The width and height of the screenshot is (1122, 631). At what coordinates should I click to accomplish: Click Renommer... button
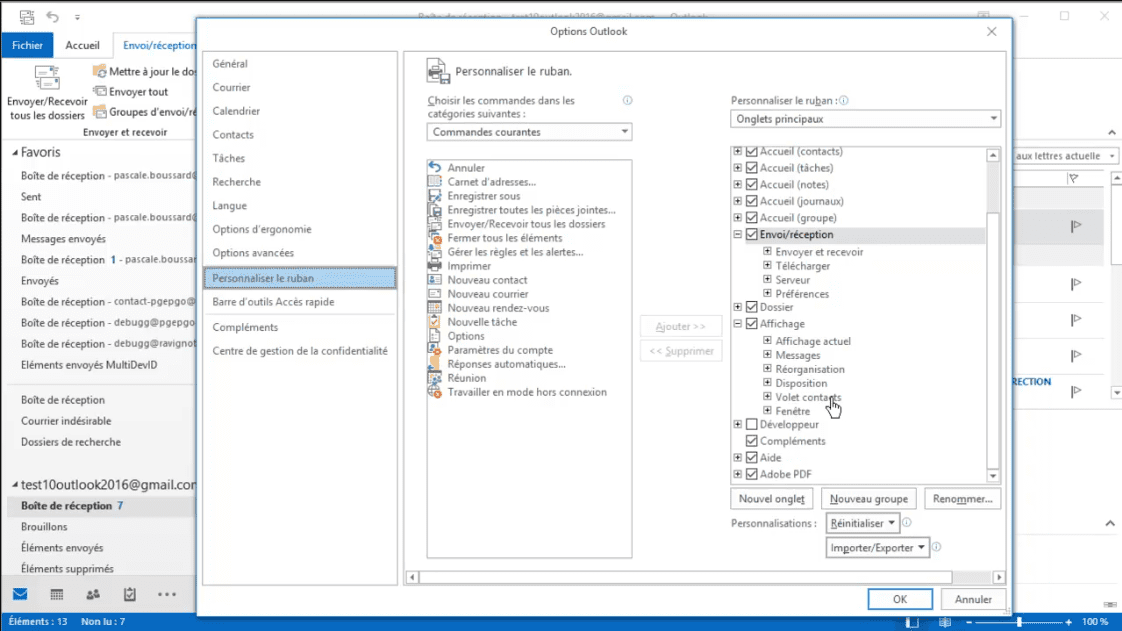(962, 499)
